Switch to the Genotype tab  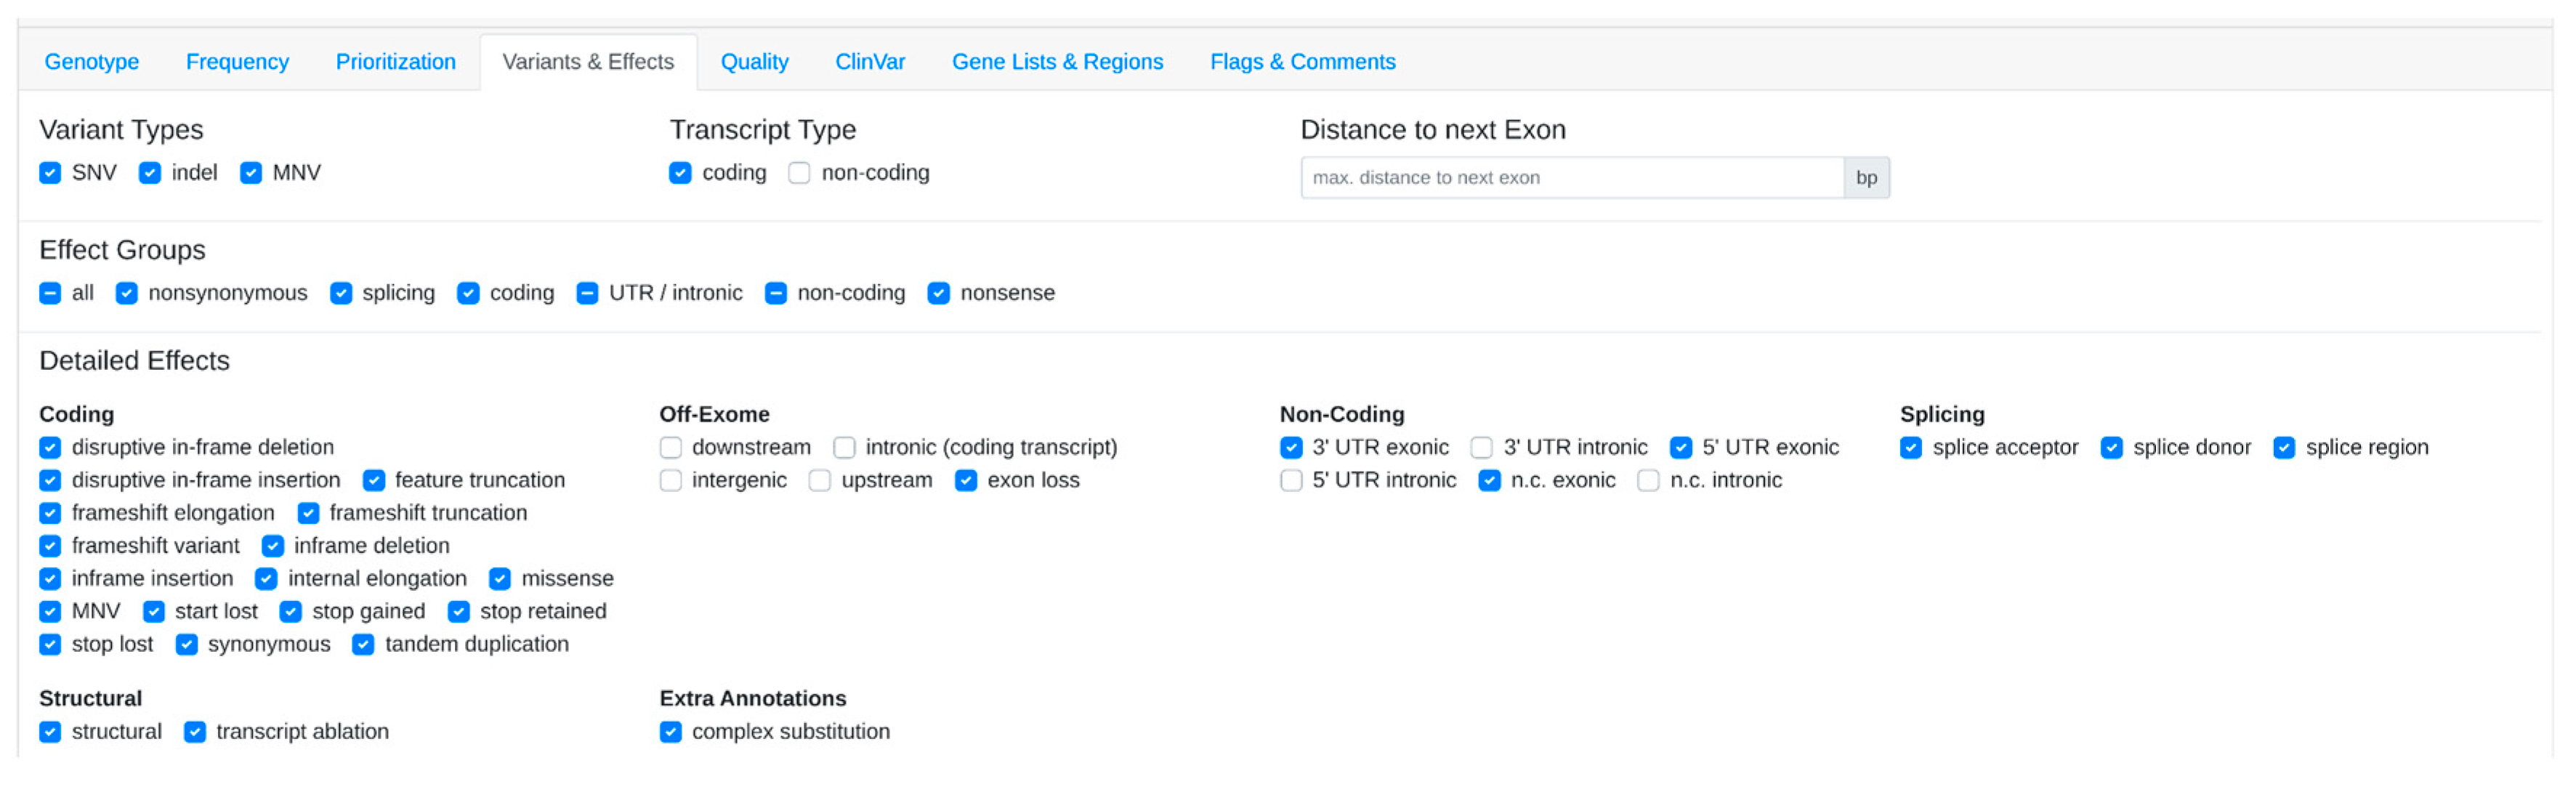click(91, 62)
